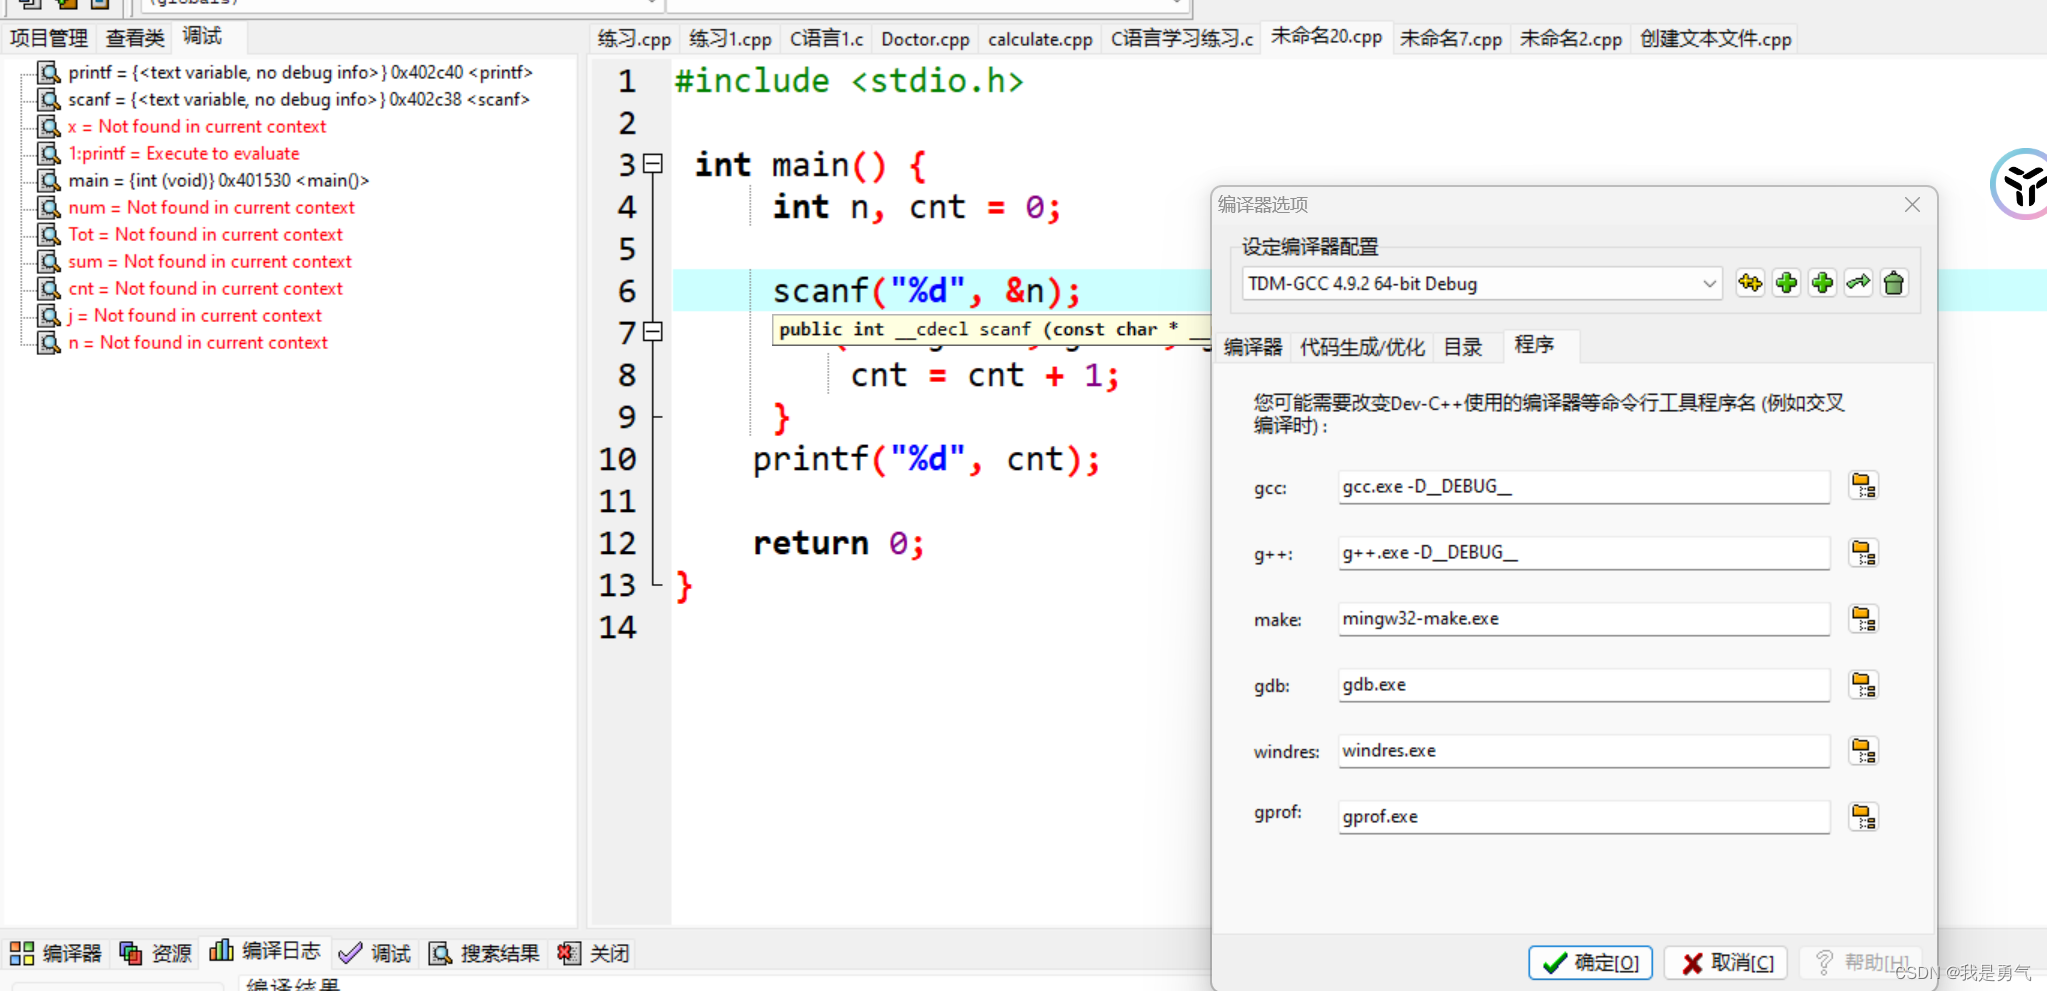The height and width of the screenshot is (991, 2047).
Task: Switch to the 练习.cpp editor tab
Action: click(x=634, y=39)
